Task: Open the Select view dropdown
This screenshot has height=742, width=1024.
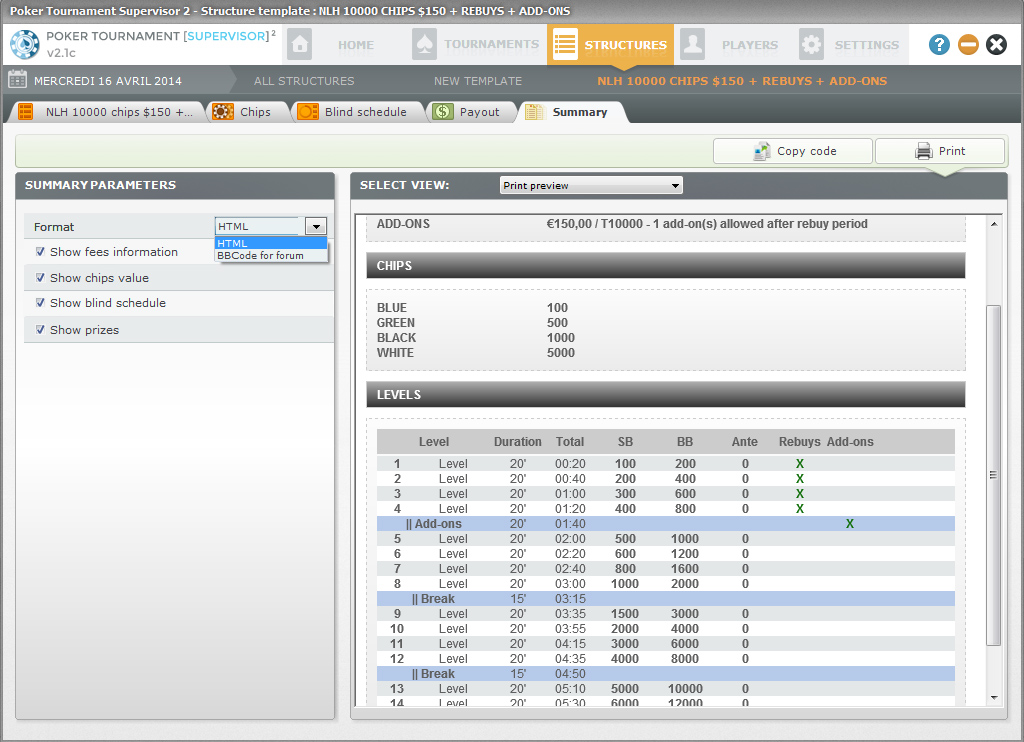Action: (x=590, y=186)
